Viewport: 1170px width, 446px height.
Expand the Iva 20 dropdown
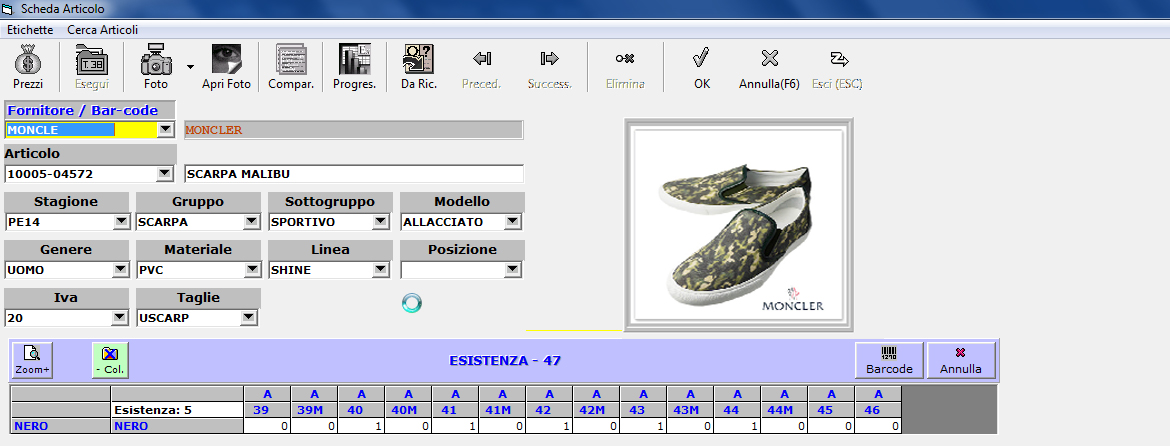tap(120, 318)
